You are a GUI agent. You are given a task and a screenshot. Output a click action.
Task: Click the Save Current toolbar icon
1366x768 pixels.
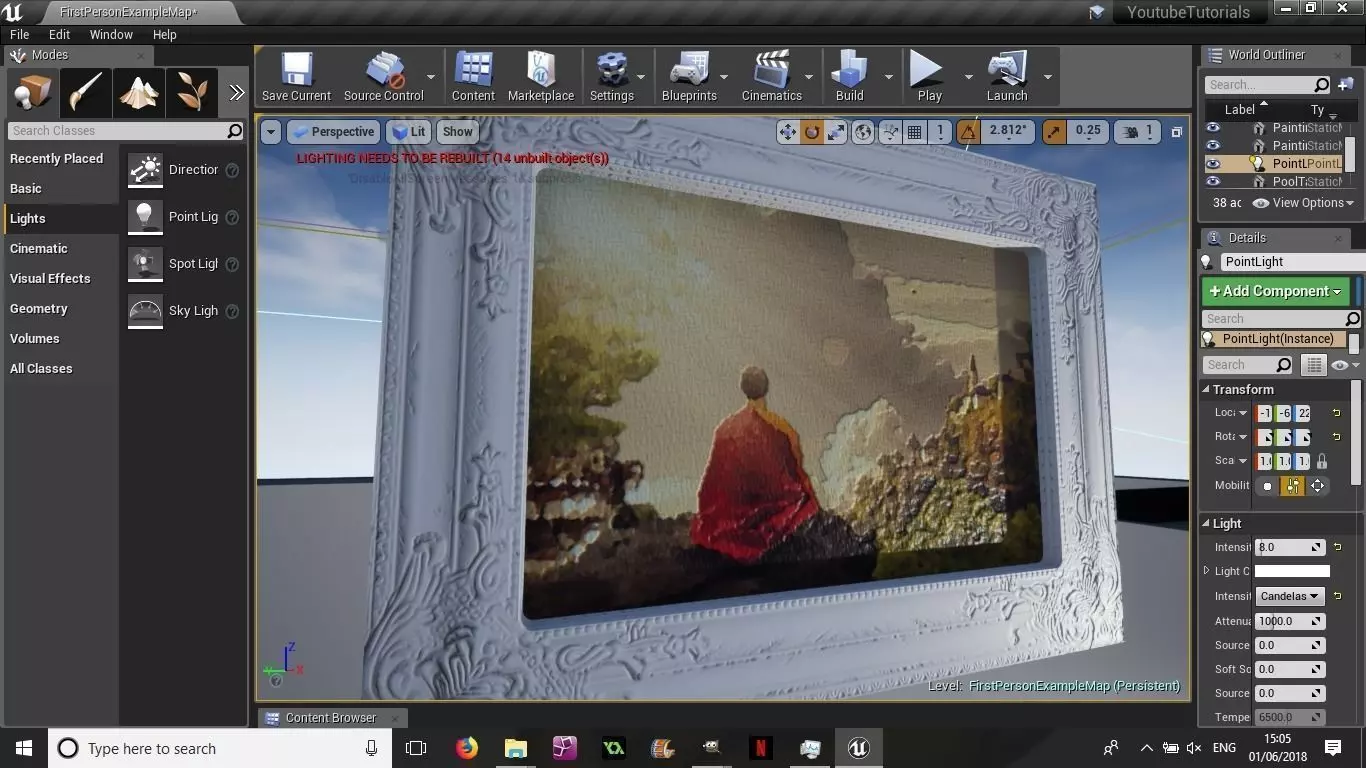pyautogui.click(x=296, y=77)
